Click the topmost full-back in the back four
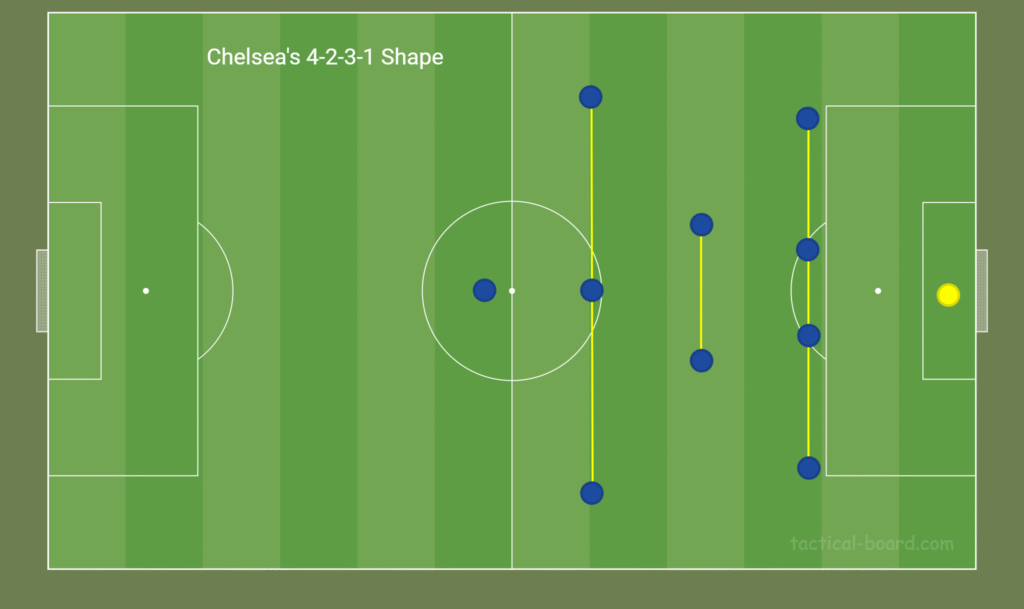Image resolution: width=1024 pixels, height=609 pixels. point(808,118)
